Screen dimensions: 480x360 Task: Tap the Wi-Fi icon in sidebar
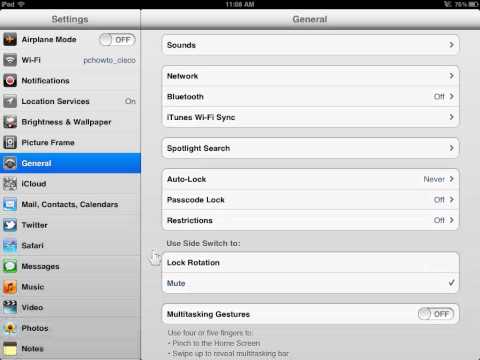[10, 60]
